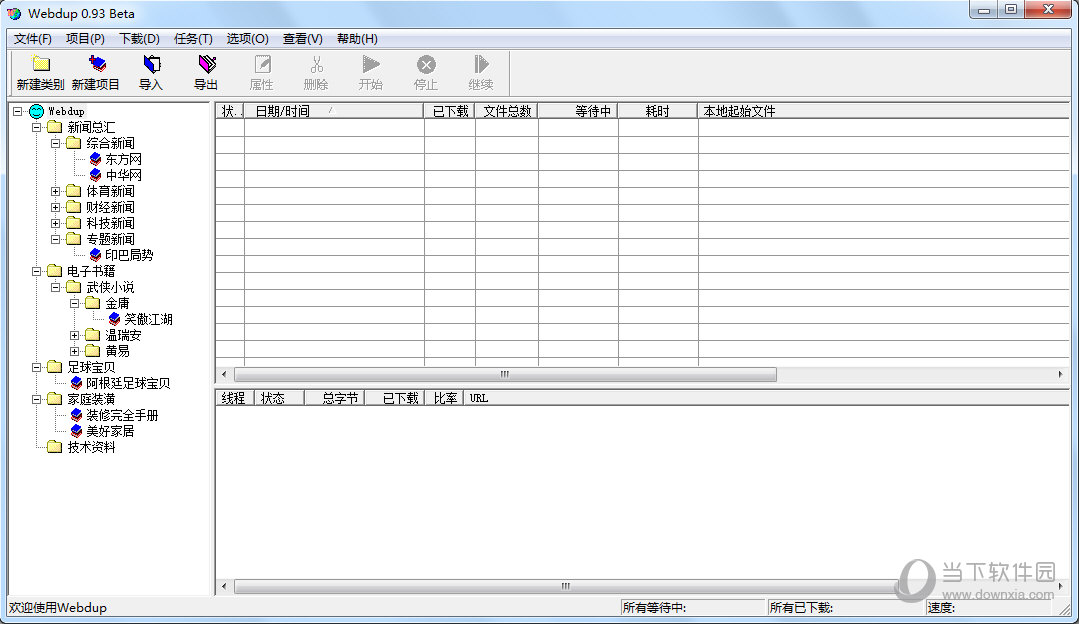
Task: Click the thread list horizontal scrollbar thumb
Action: pyautogui.click(x=566, y=586)
